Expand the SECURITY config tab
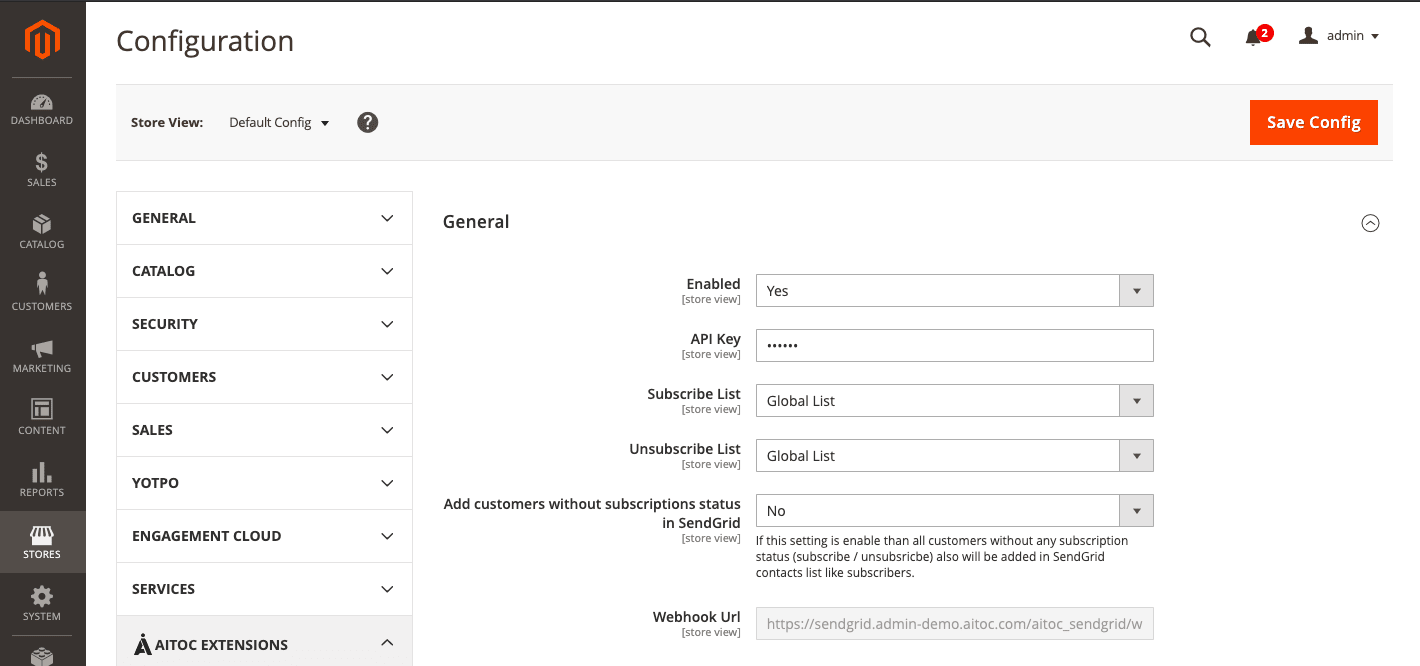 pos(264,324)
